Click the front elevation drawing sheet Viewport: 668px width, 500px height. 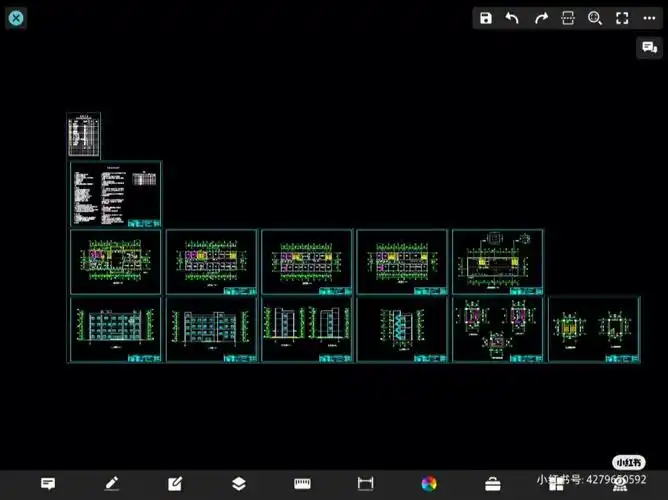click(x=115, y=329)
